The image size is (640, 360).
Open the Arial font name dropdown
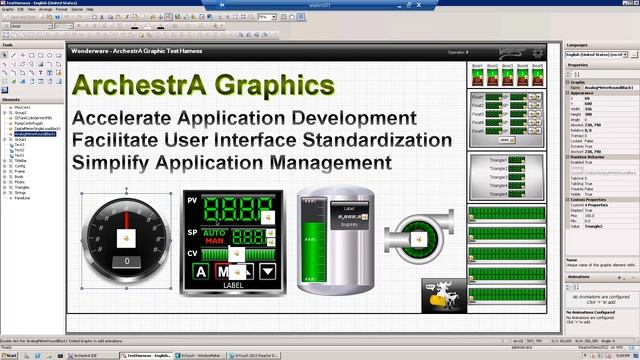click(x=50, y=26)
